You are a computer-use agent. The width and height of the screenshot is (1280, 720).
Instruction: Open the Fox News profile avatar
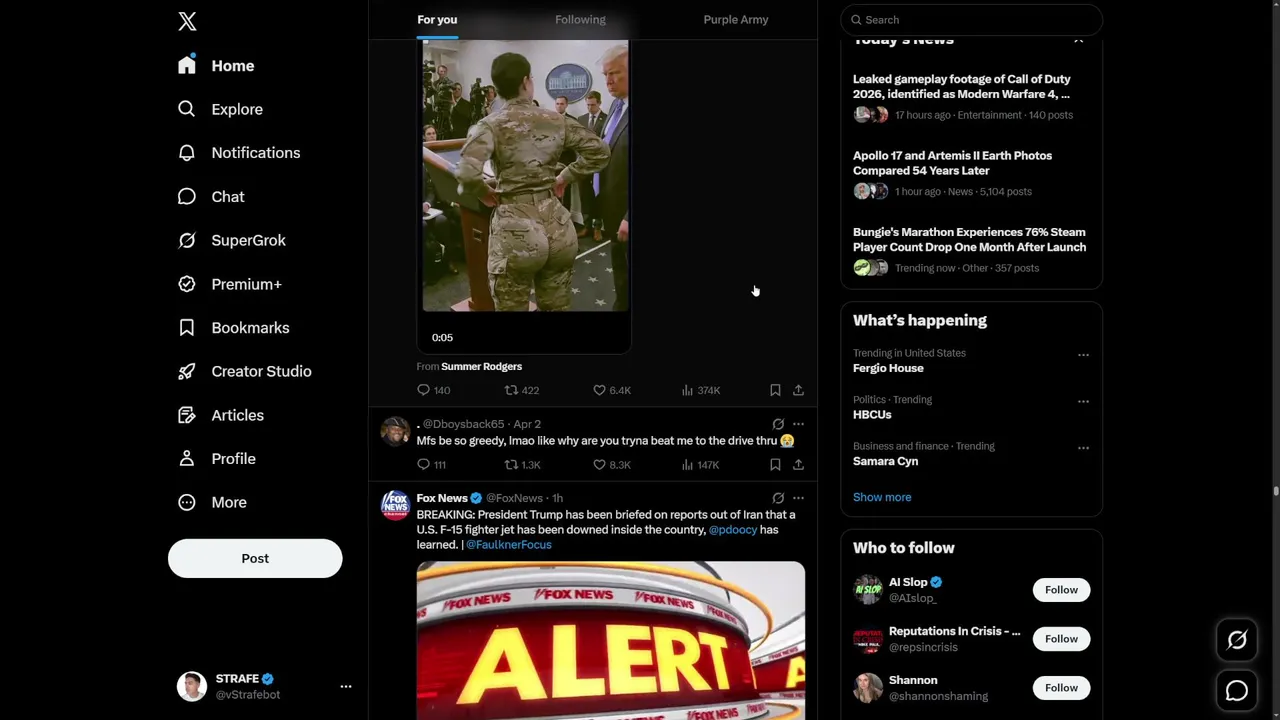(395, 505)
